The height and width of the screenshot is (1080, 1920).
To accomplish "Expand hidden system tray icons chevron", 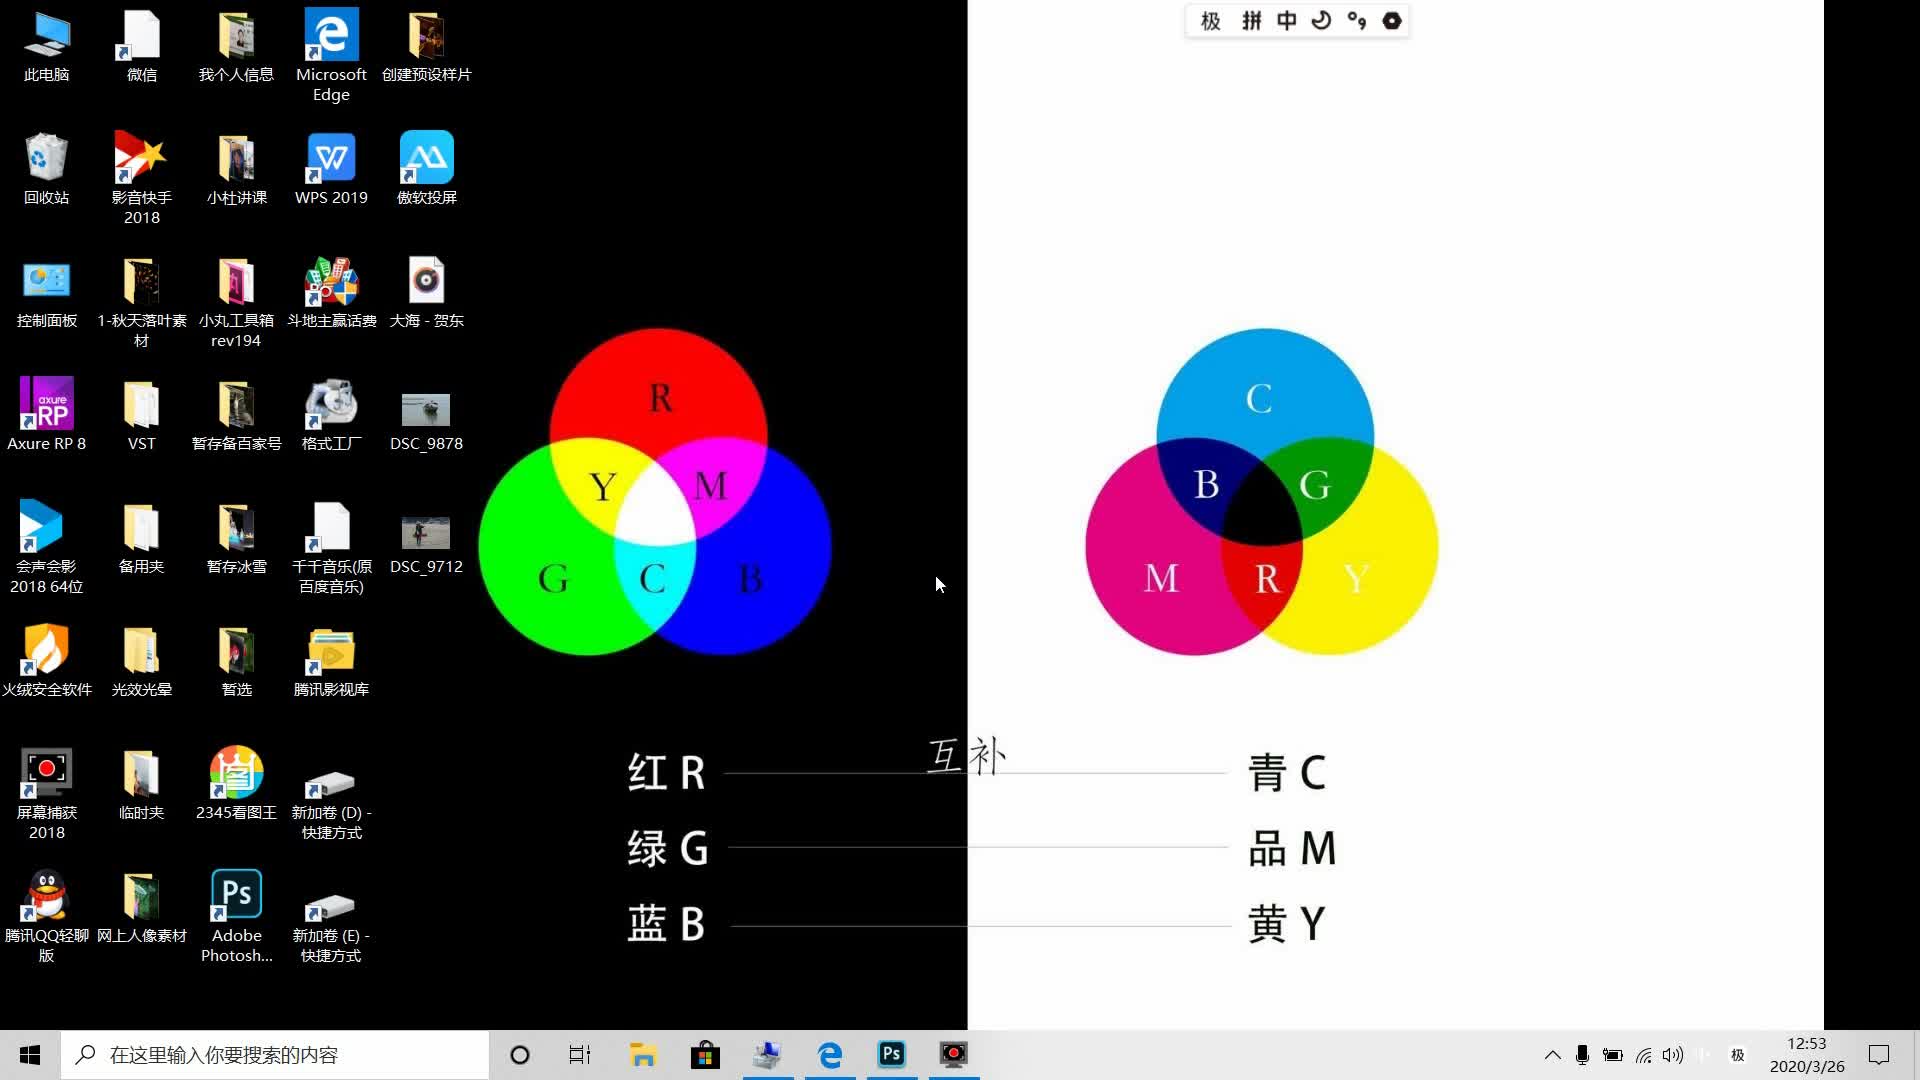I will (x=1552, y=1054).
